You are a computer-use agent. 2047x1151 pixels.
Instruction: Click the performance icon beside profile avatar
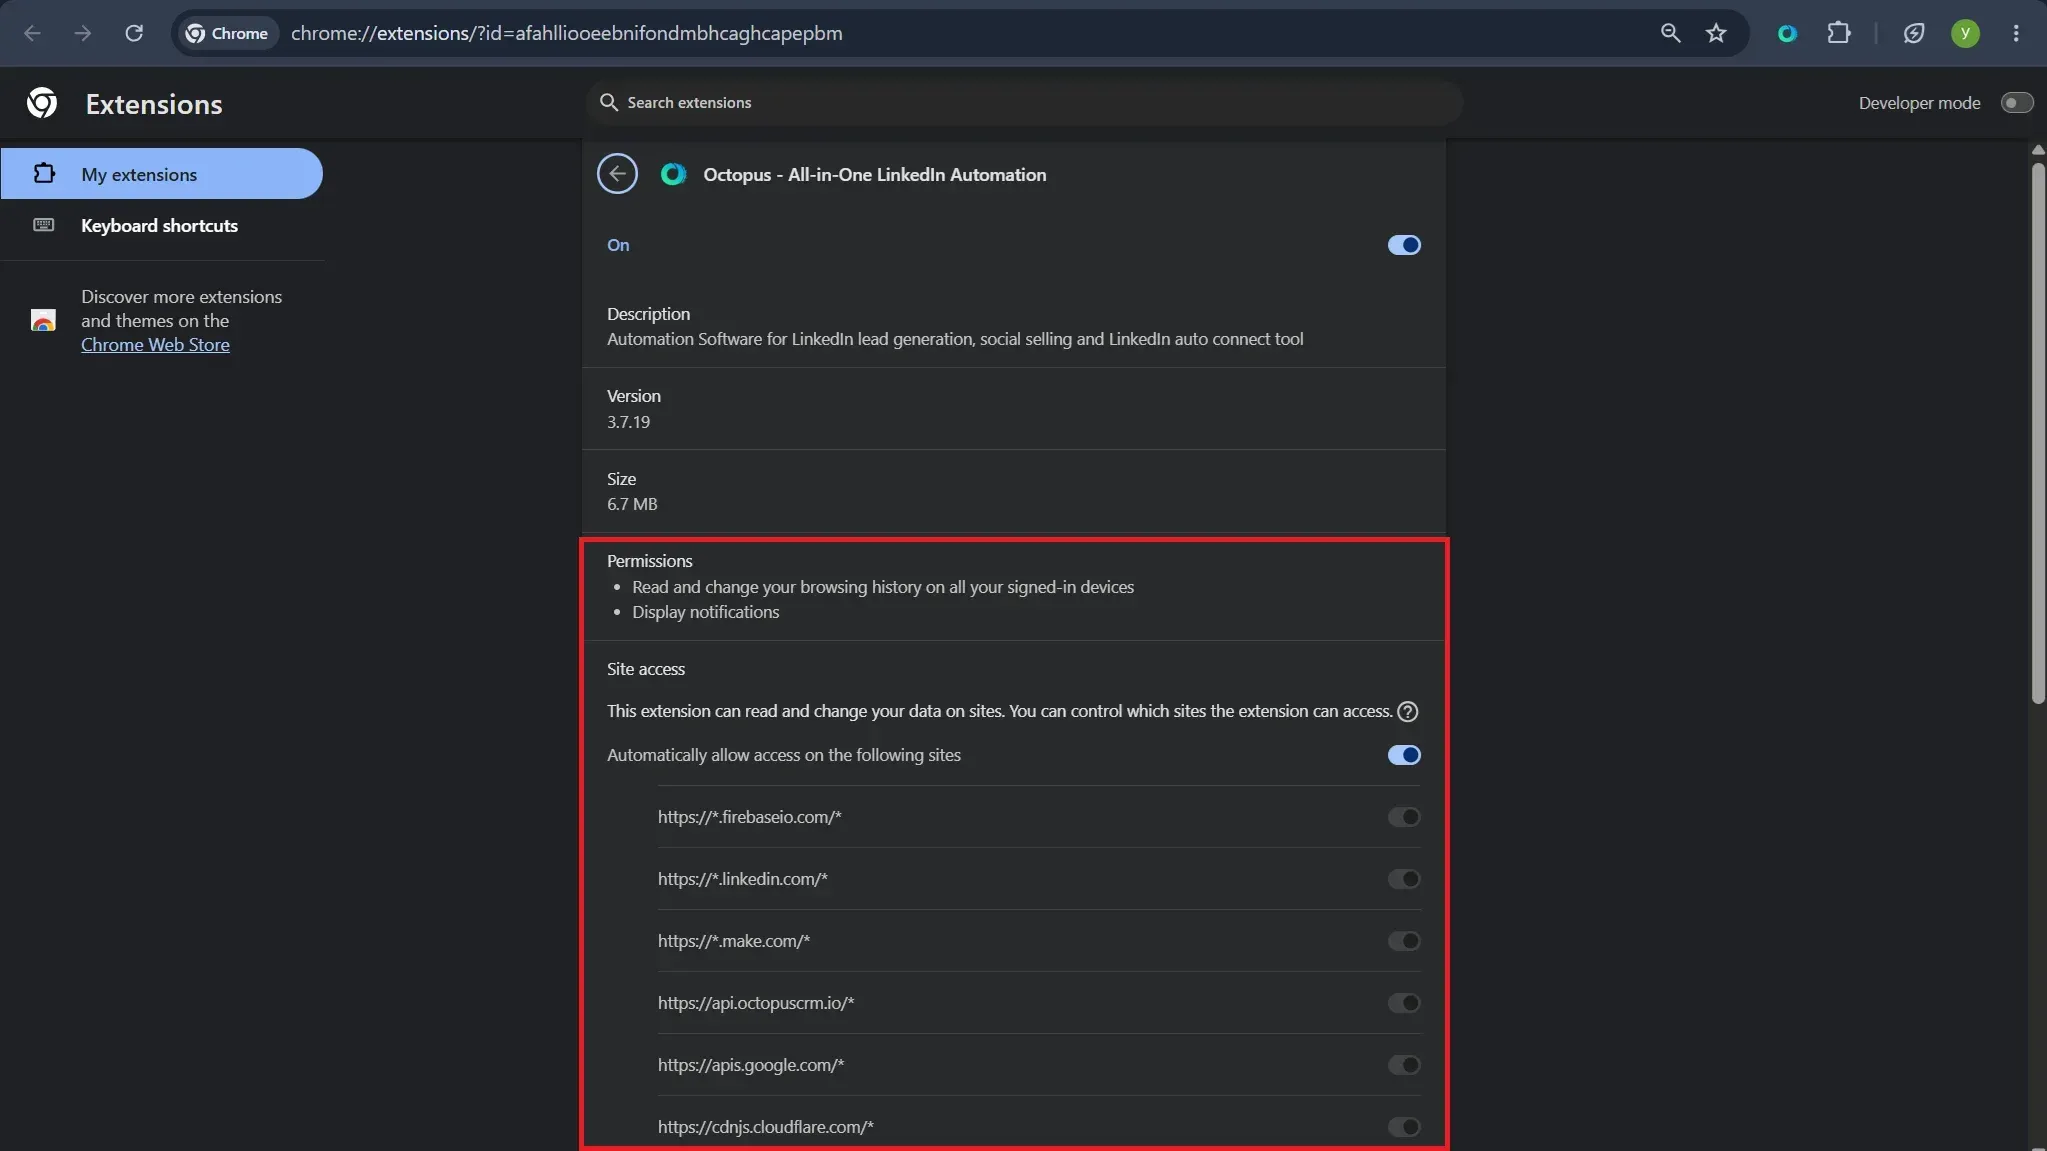tap(1914, 33)
